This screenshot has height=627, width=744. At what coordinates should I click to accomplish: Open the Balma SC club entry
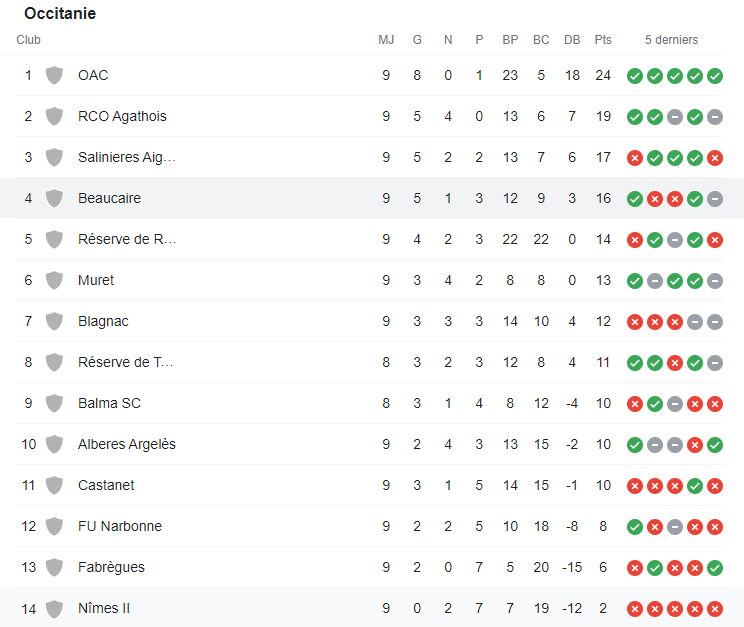[370, 403]
